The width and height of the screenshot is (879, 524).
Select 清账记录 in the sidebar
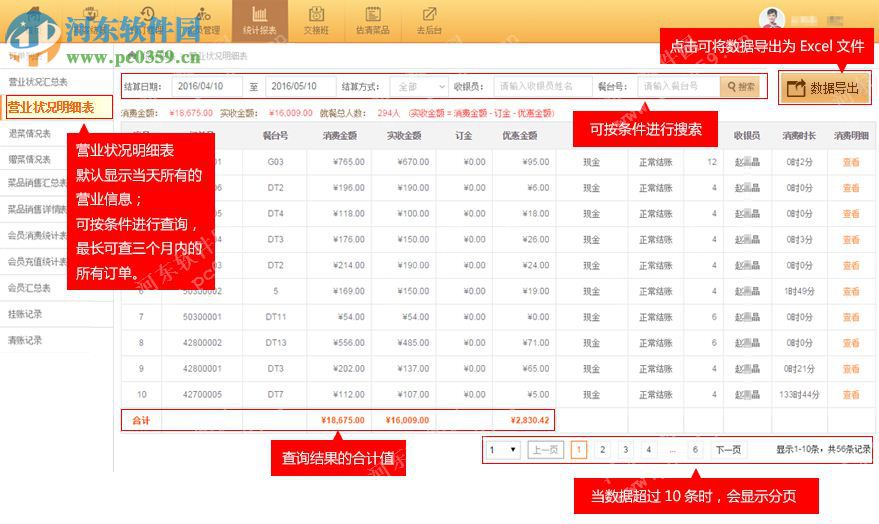tap(25, 340)
